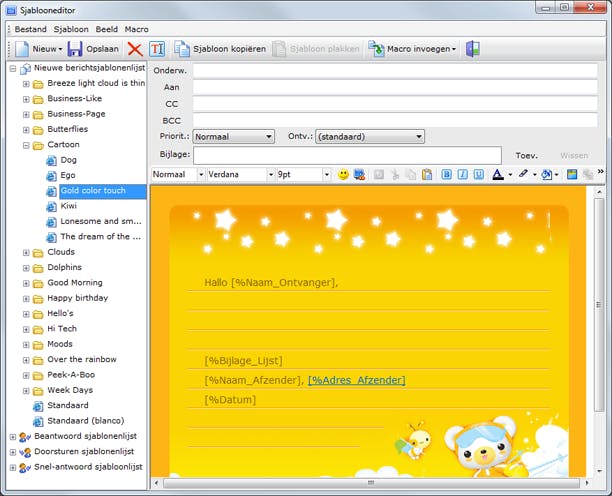
Task: Open the Verdana font dropdown
Action: (x=239, y=174)
